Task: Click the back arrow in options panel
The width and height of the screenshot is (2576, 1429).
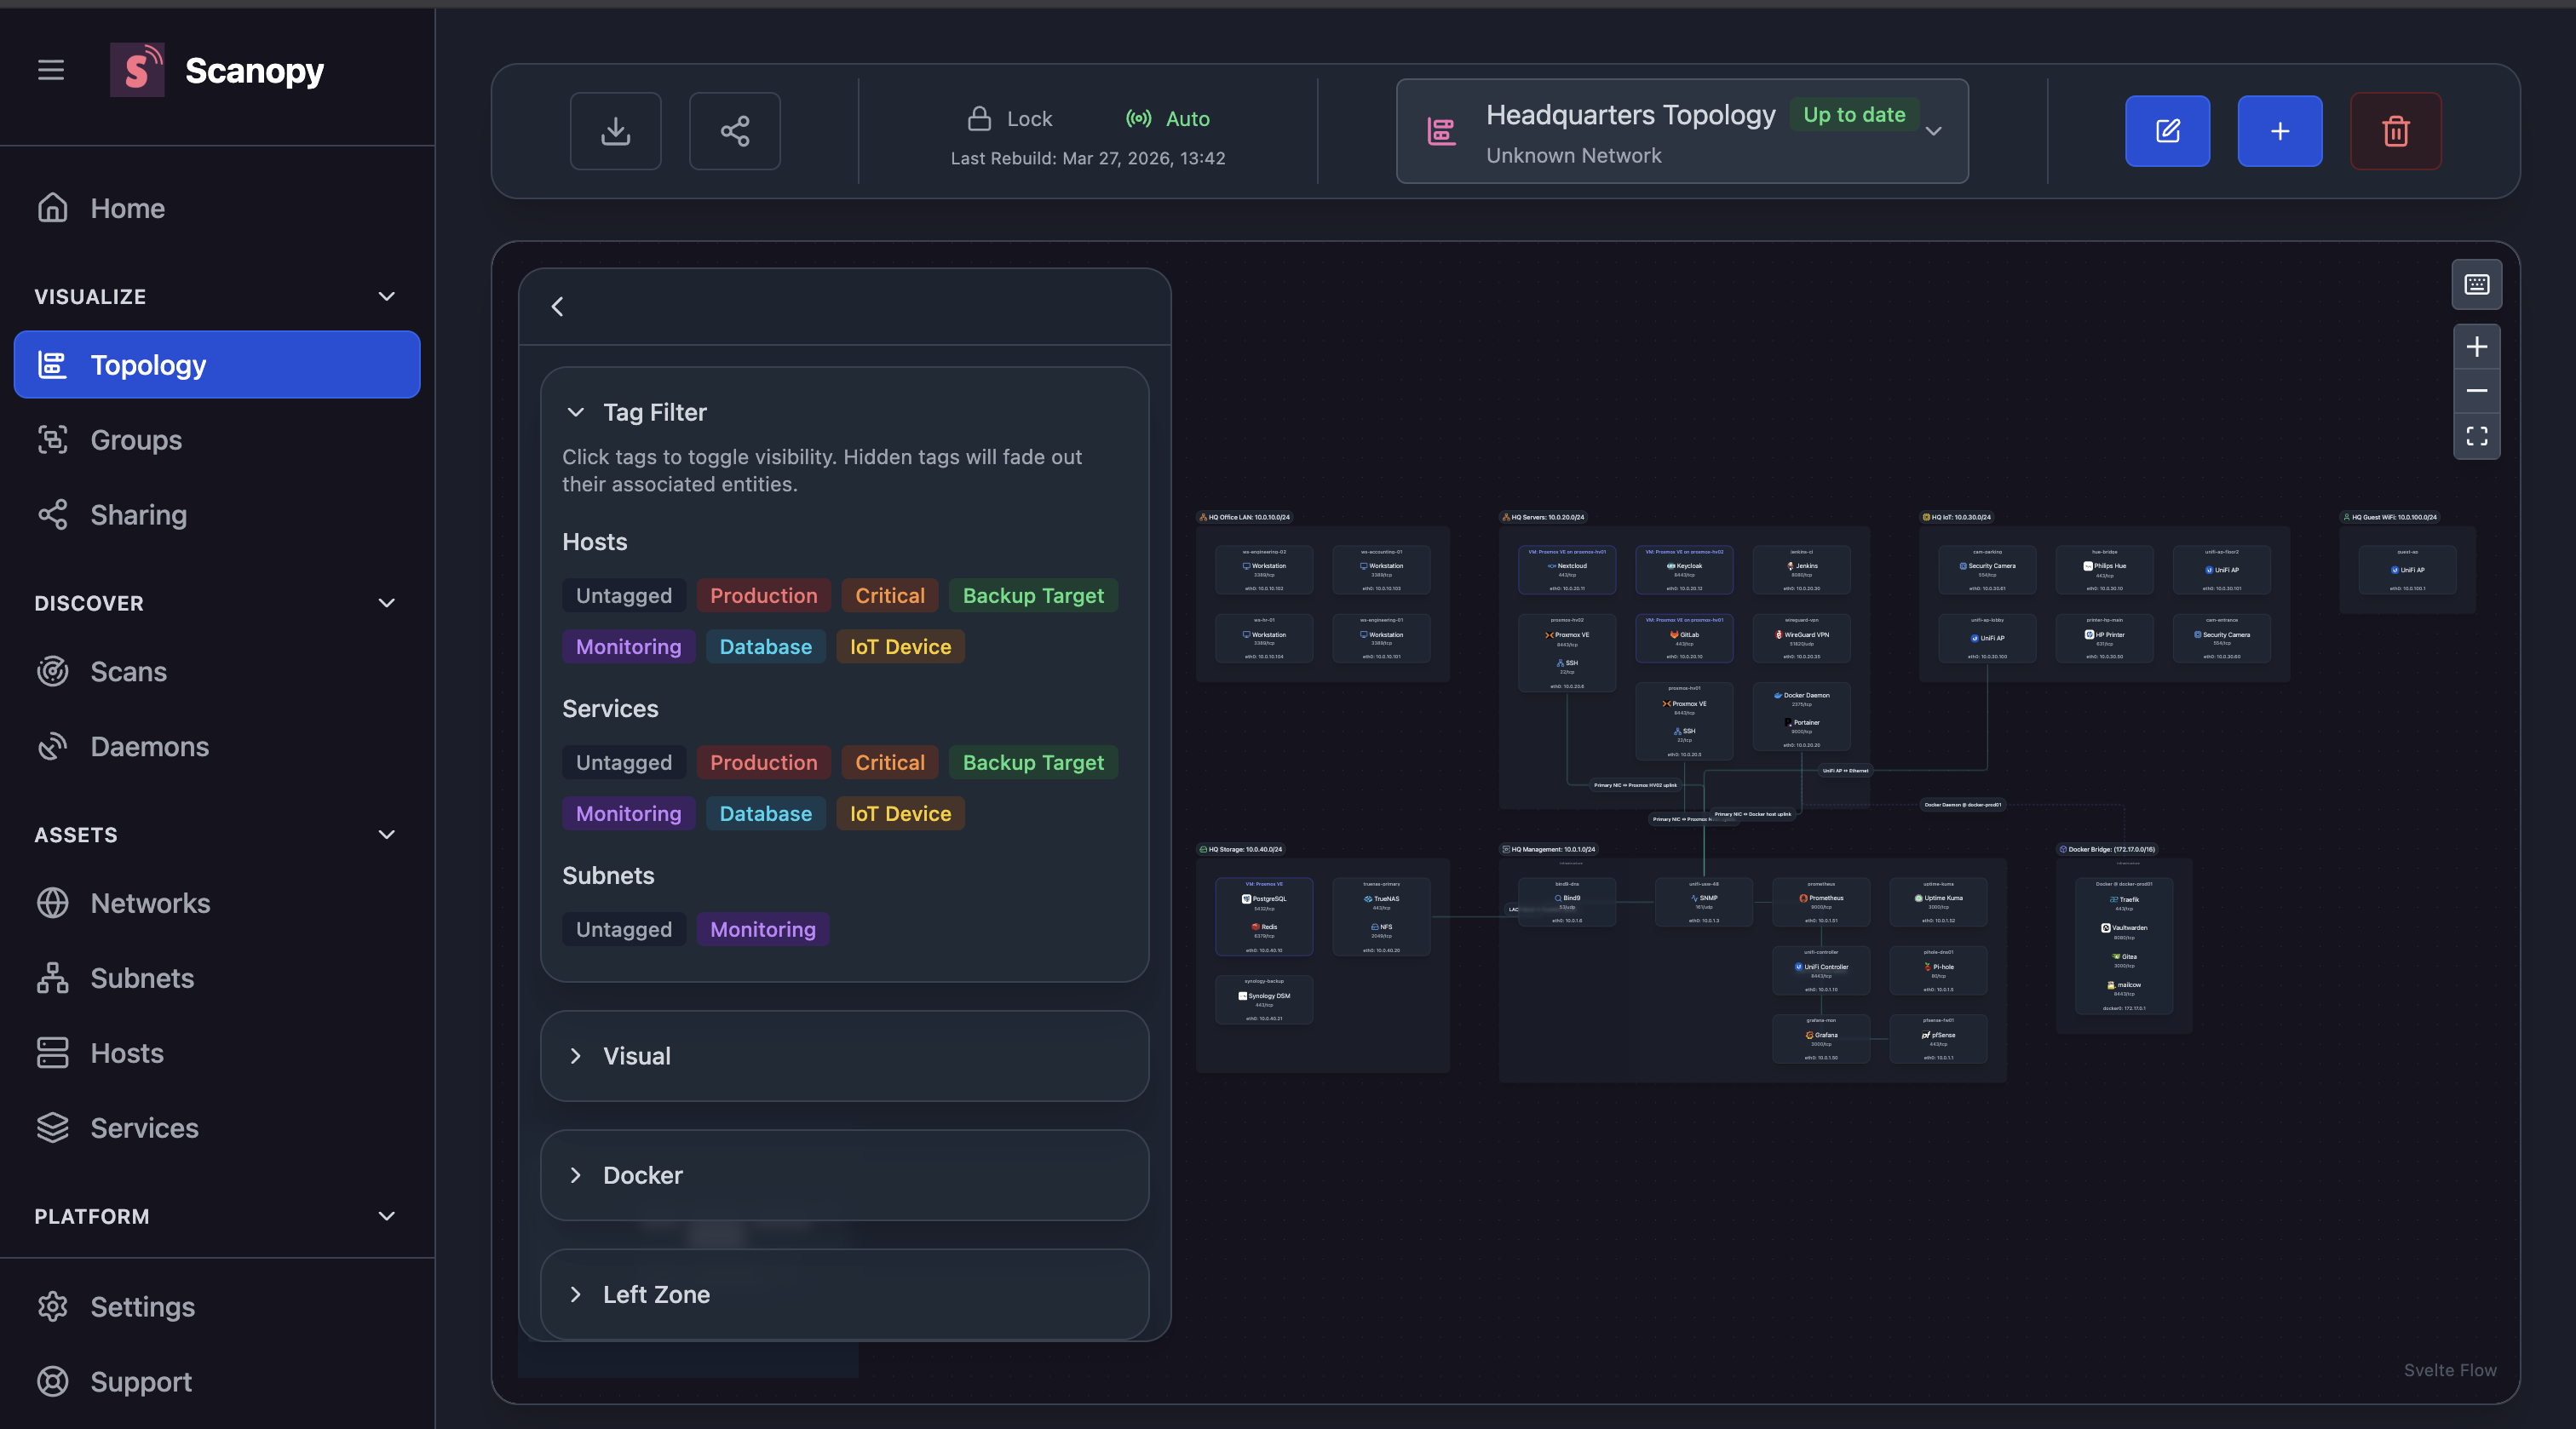Action: point(557,307)
